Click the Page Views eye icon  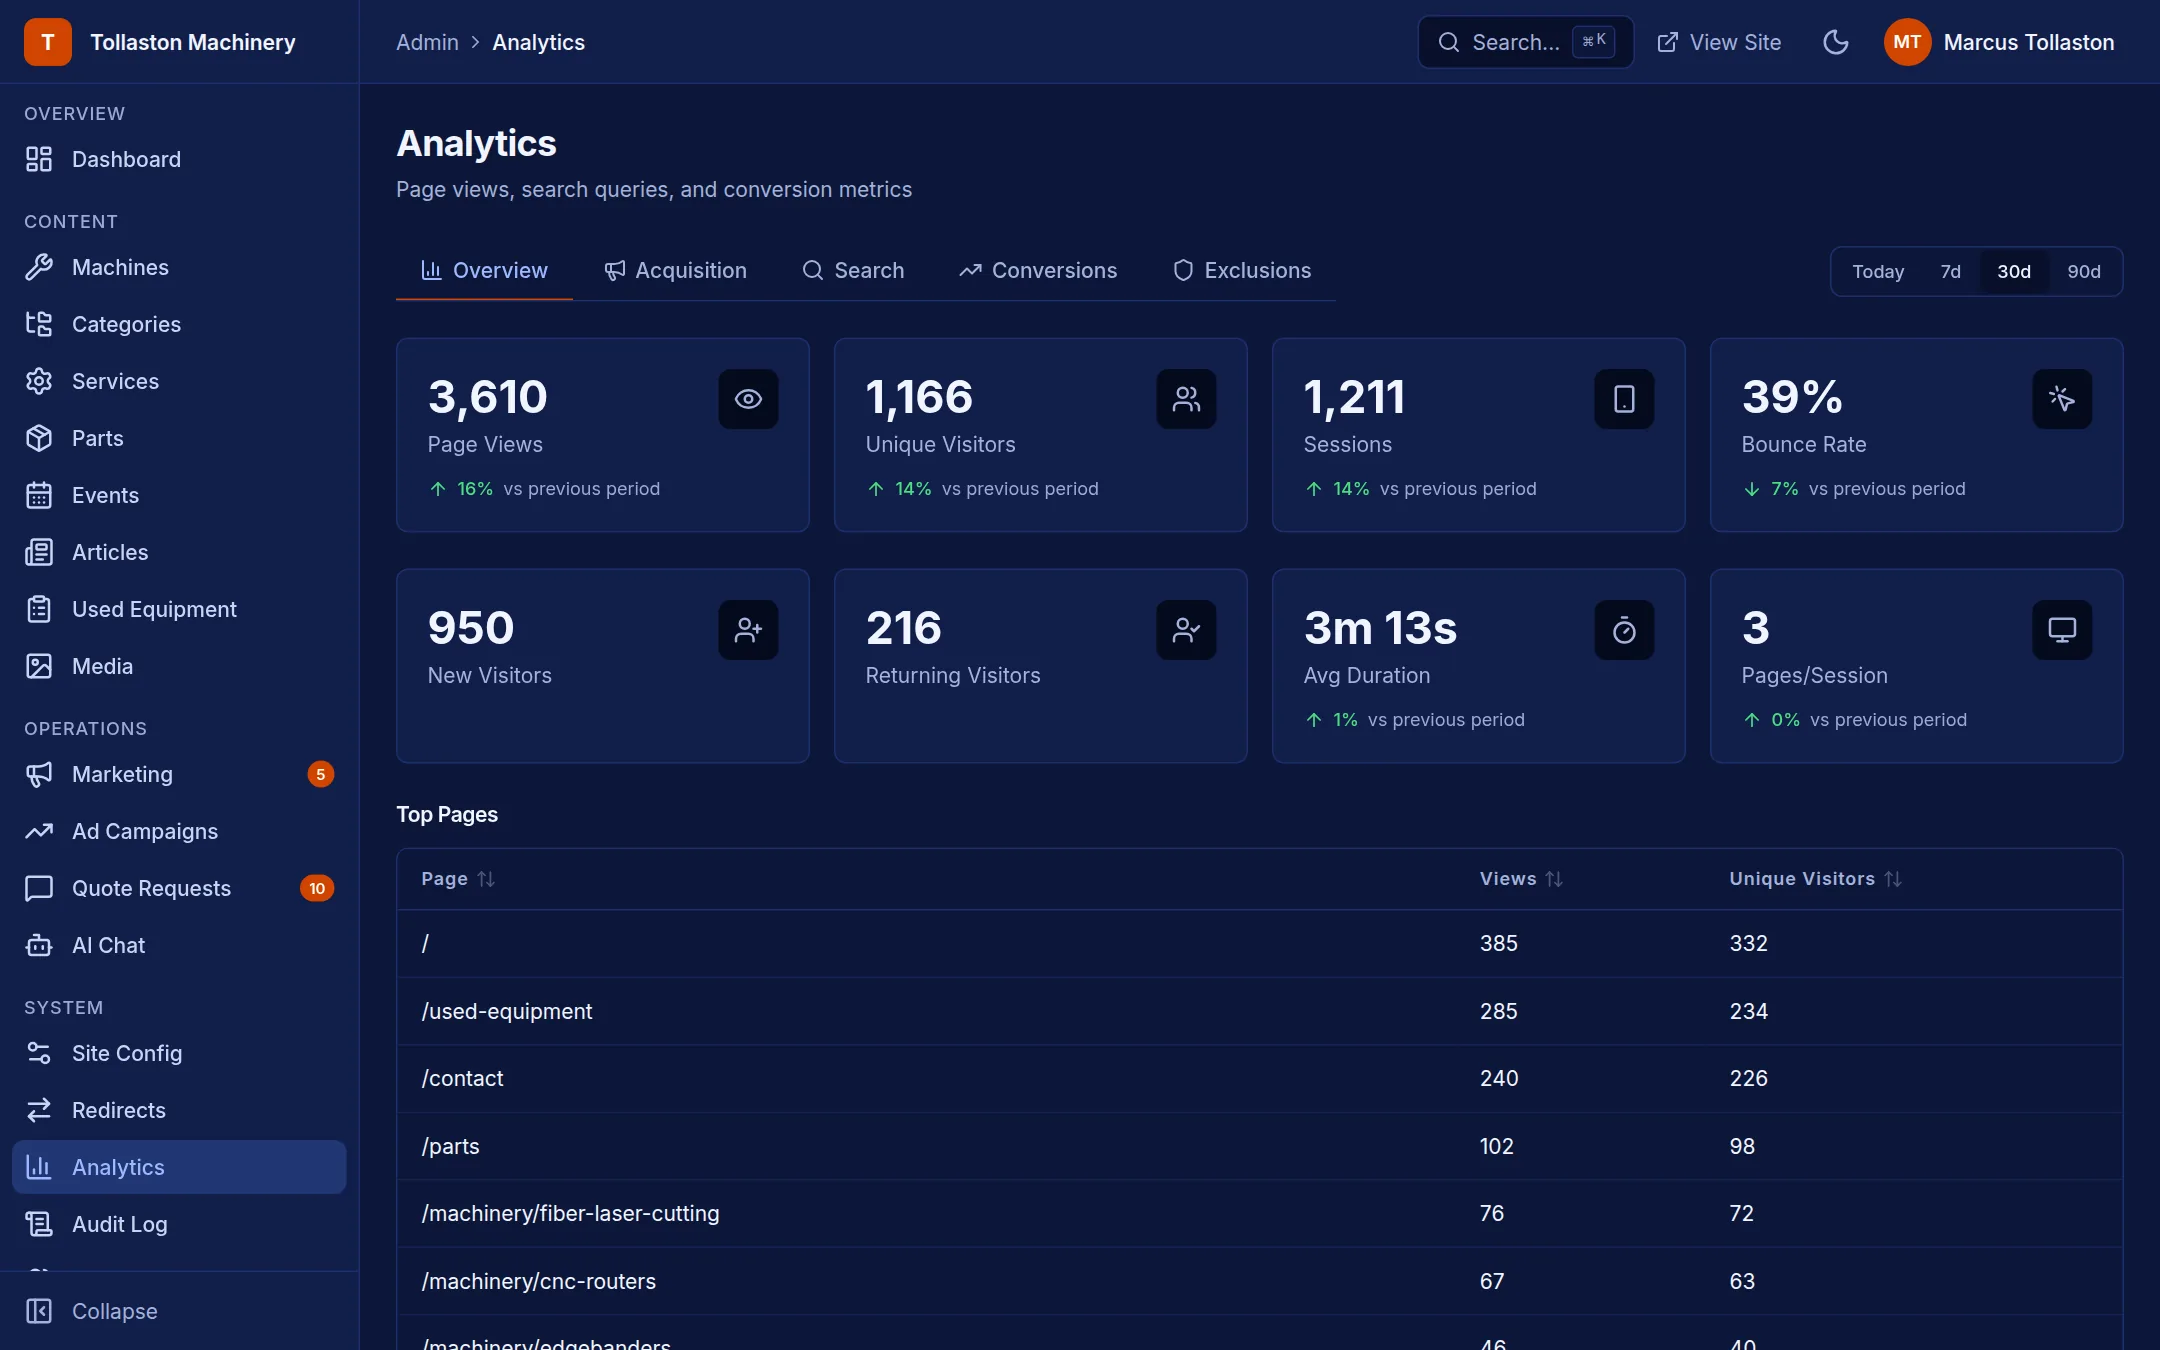click(748, 399)
